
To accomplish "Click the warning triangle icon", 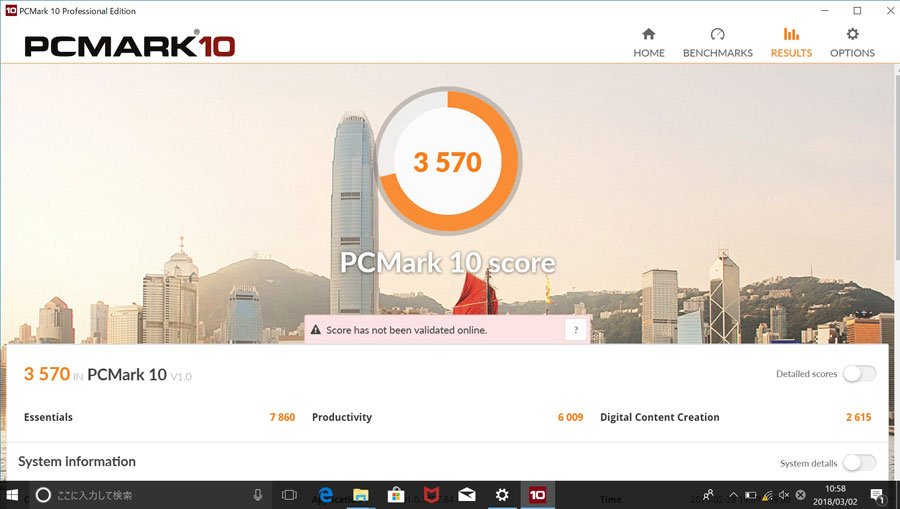I will 315,330.
